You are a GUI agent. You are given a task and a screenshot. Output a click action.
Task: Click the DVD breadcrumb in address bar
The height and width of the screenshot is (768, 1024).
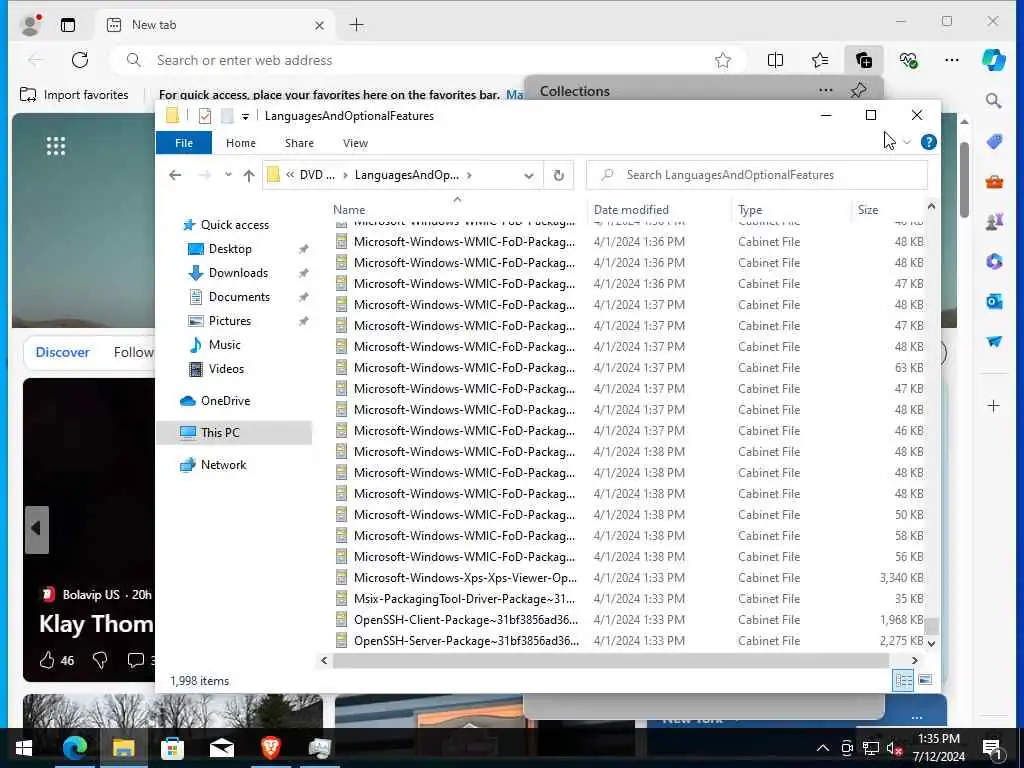pos(317,175)
